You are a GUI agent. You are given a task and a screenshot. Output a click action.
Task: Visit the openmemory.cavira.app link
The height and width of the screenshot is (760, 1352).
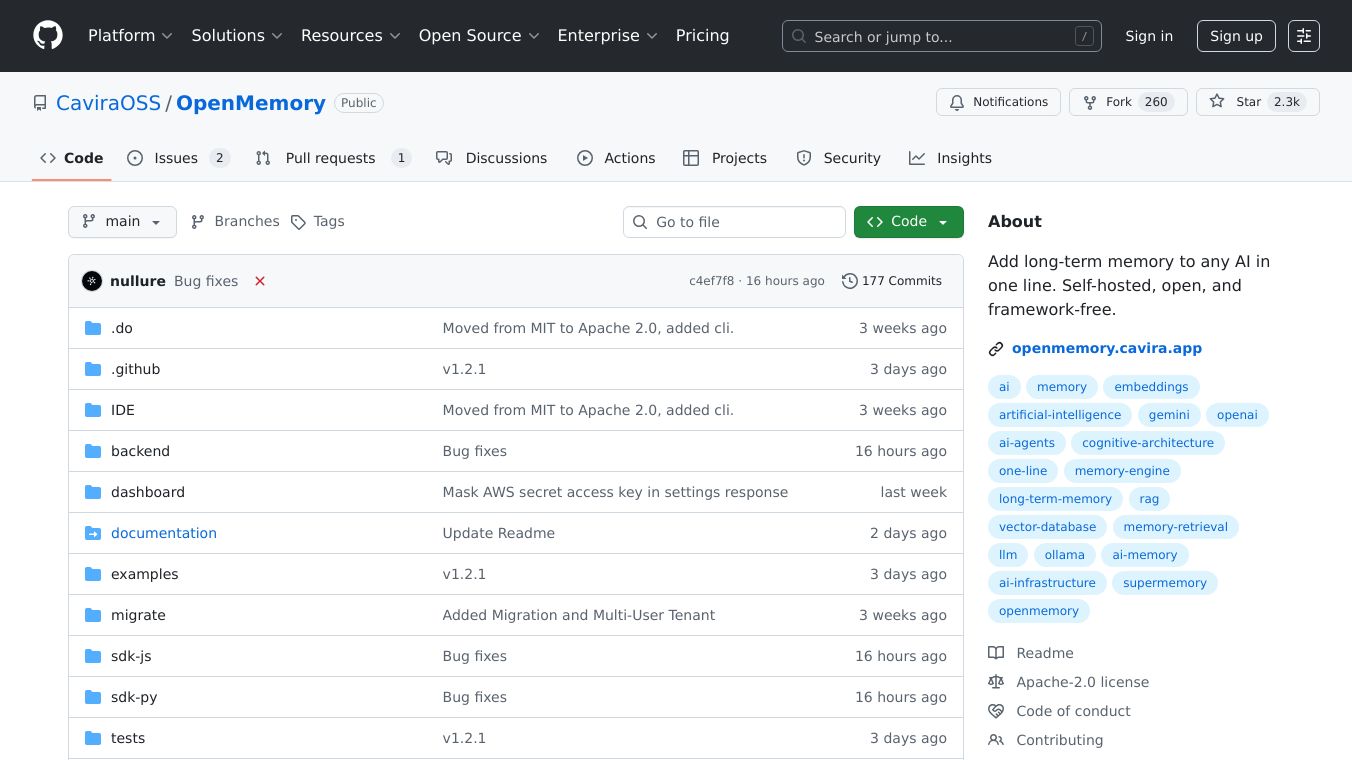1106,348
